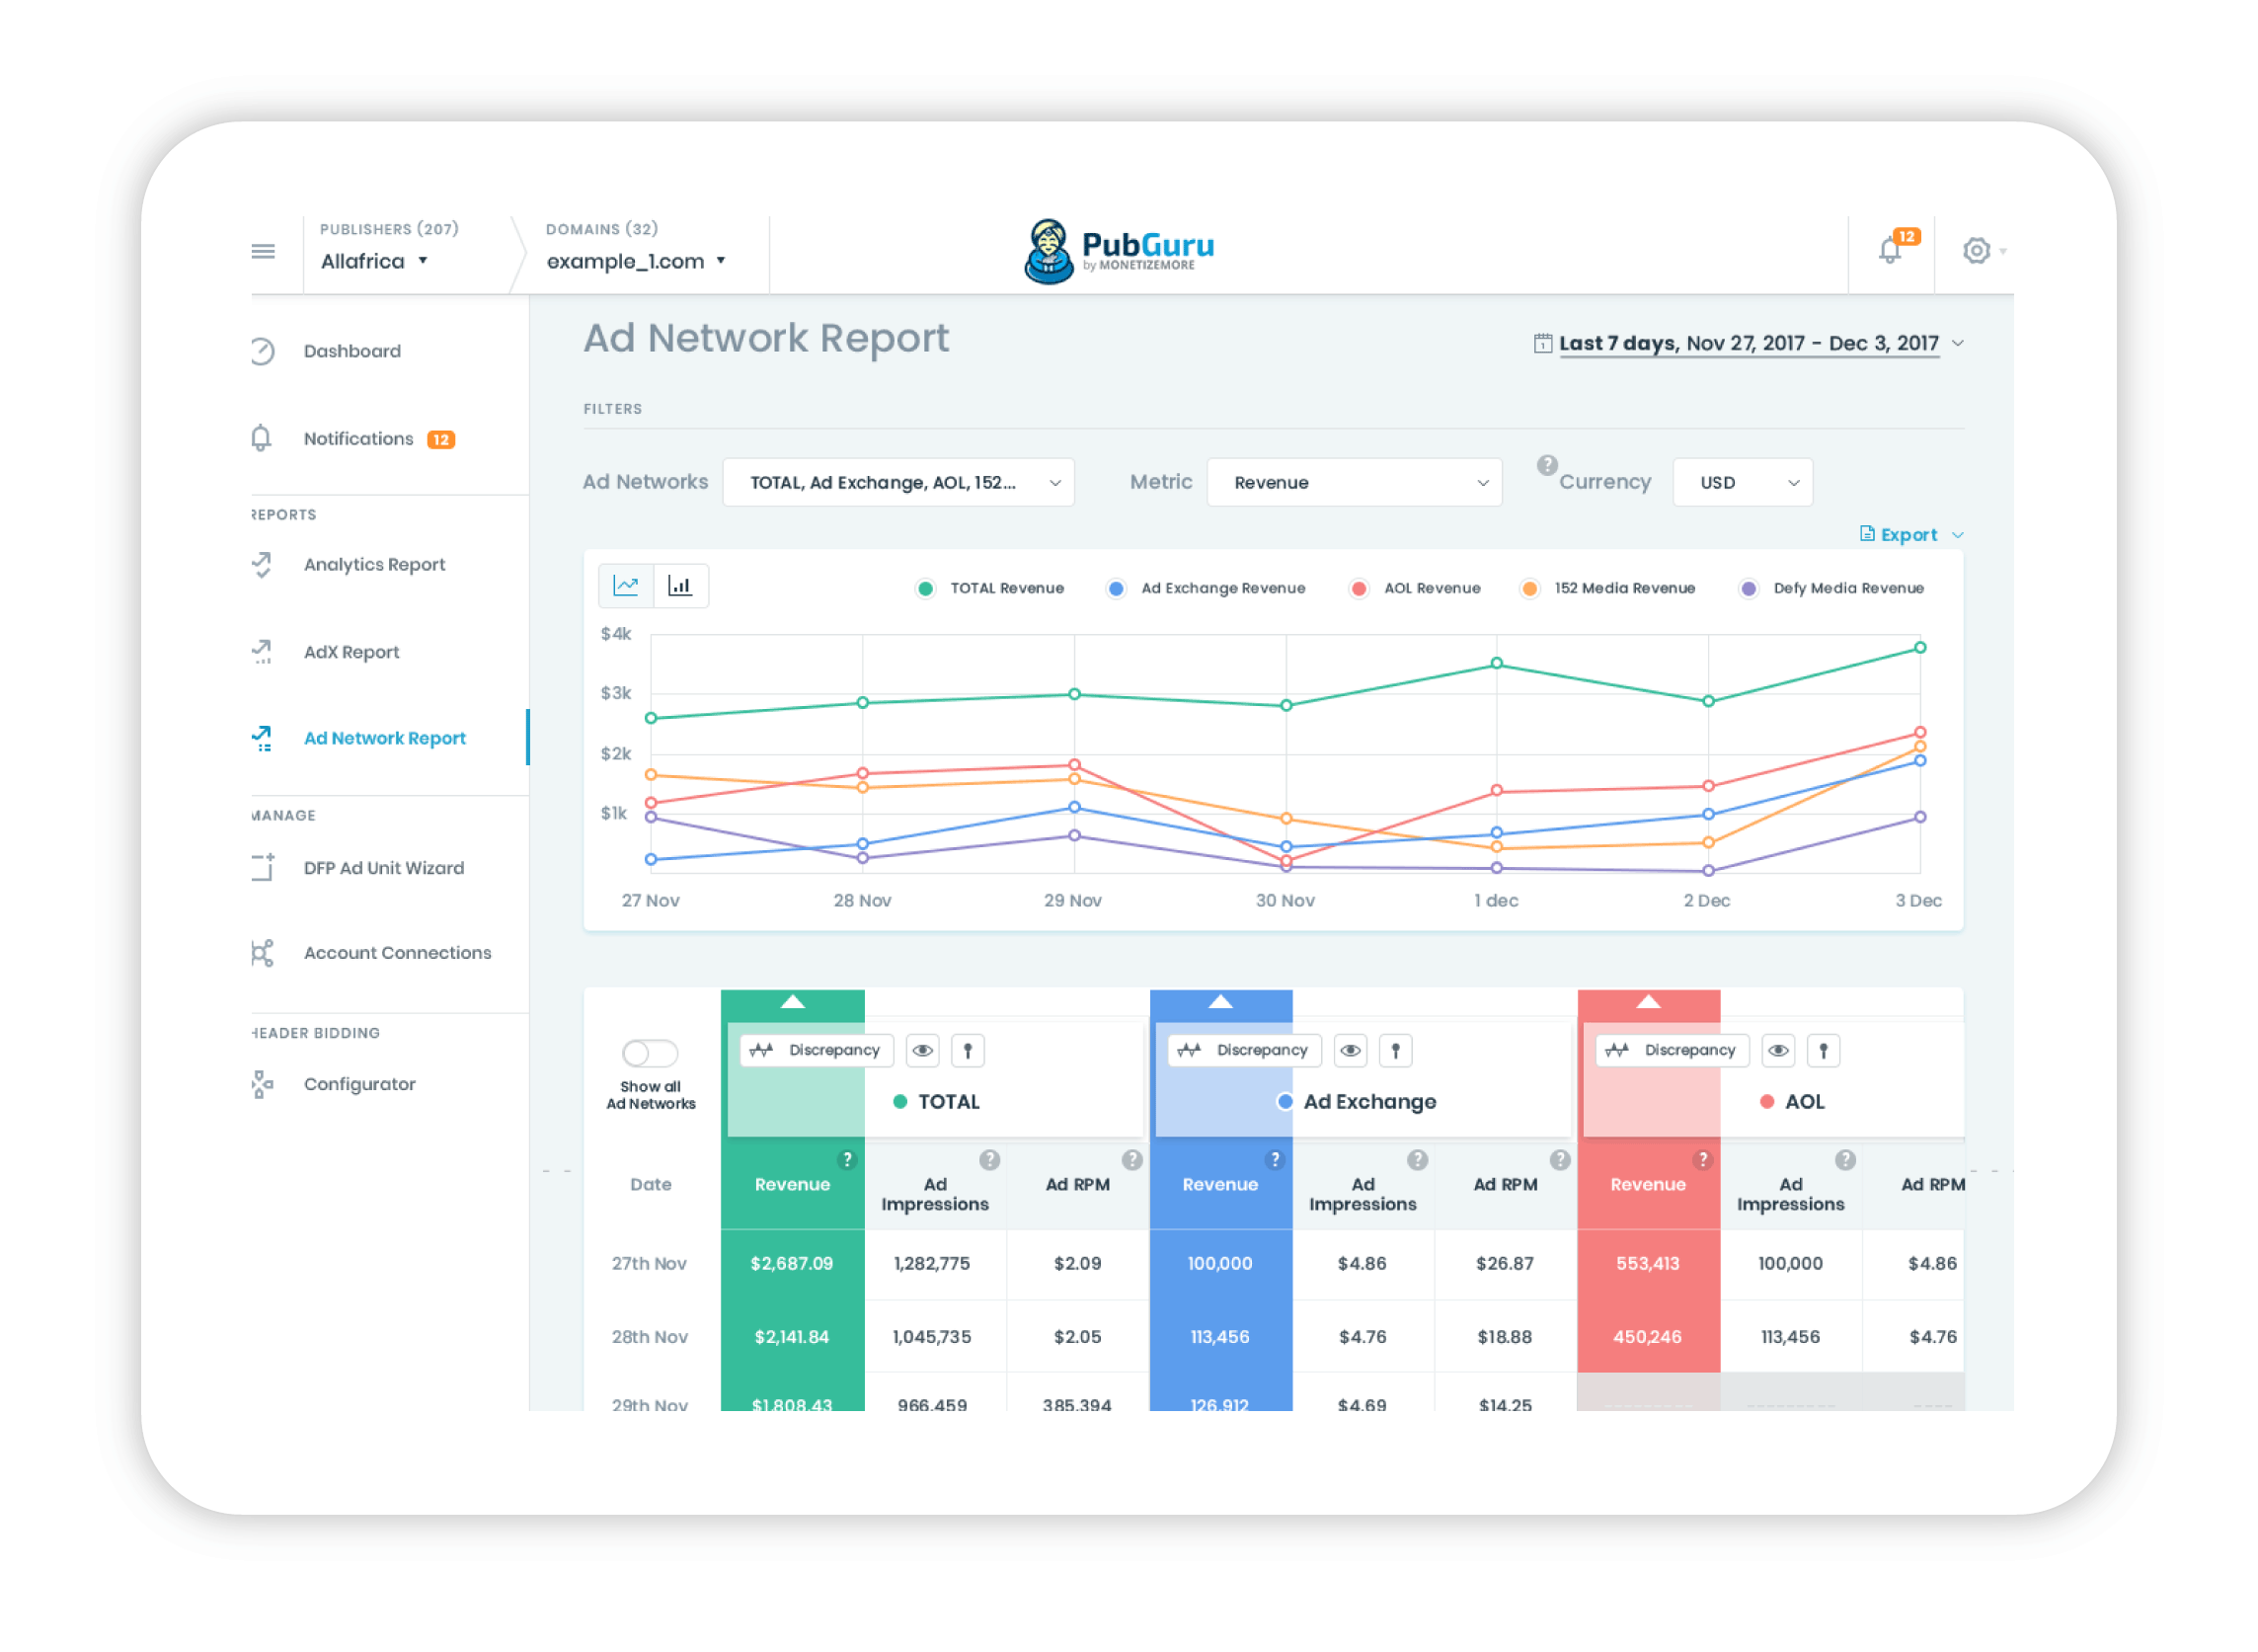Screen dimensions: 2258x1652
Task: Click Discrepancy button for TOTAL
Action: [x=817, y=1051]
